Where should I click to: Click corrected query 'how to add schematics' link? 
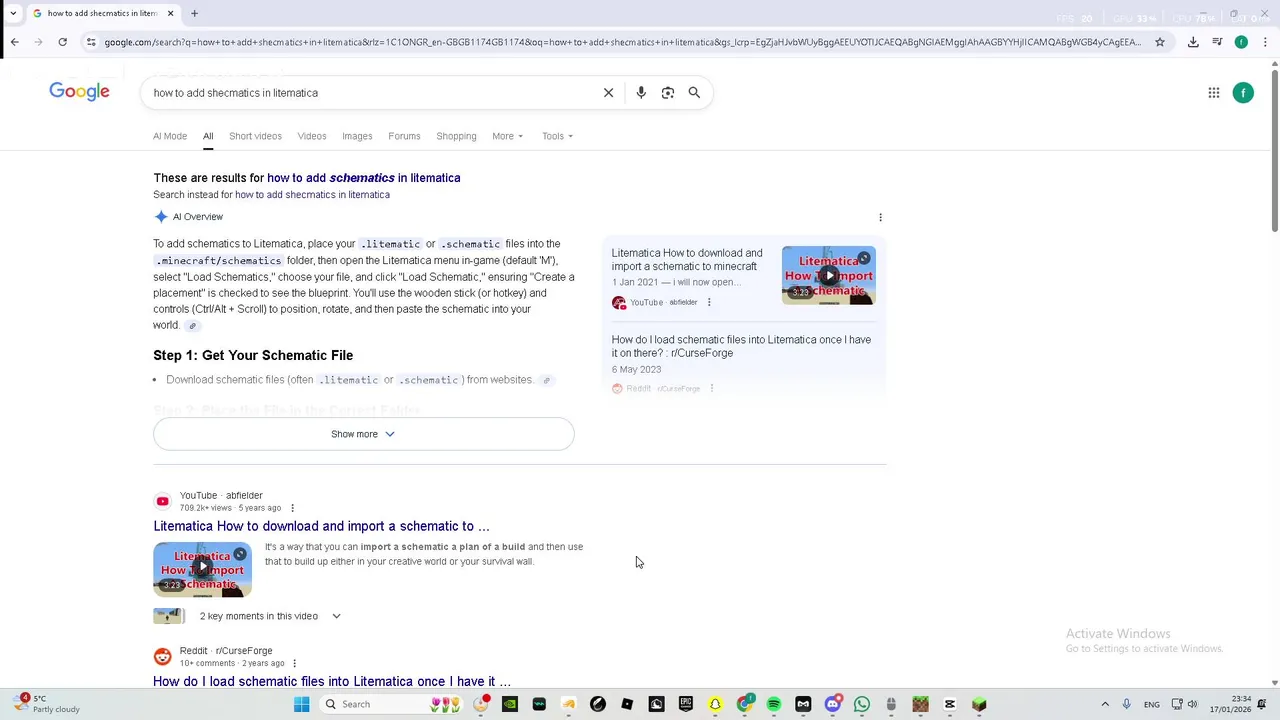point(363,178)
